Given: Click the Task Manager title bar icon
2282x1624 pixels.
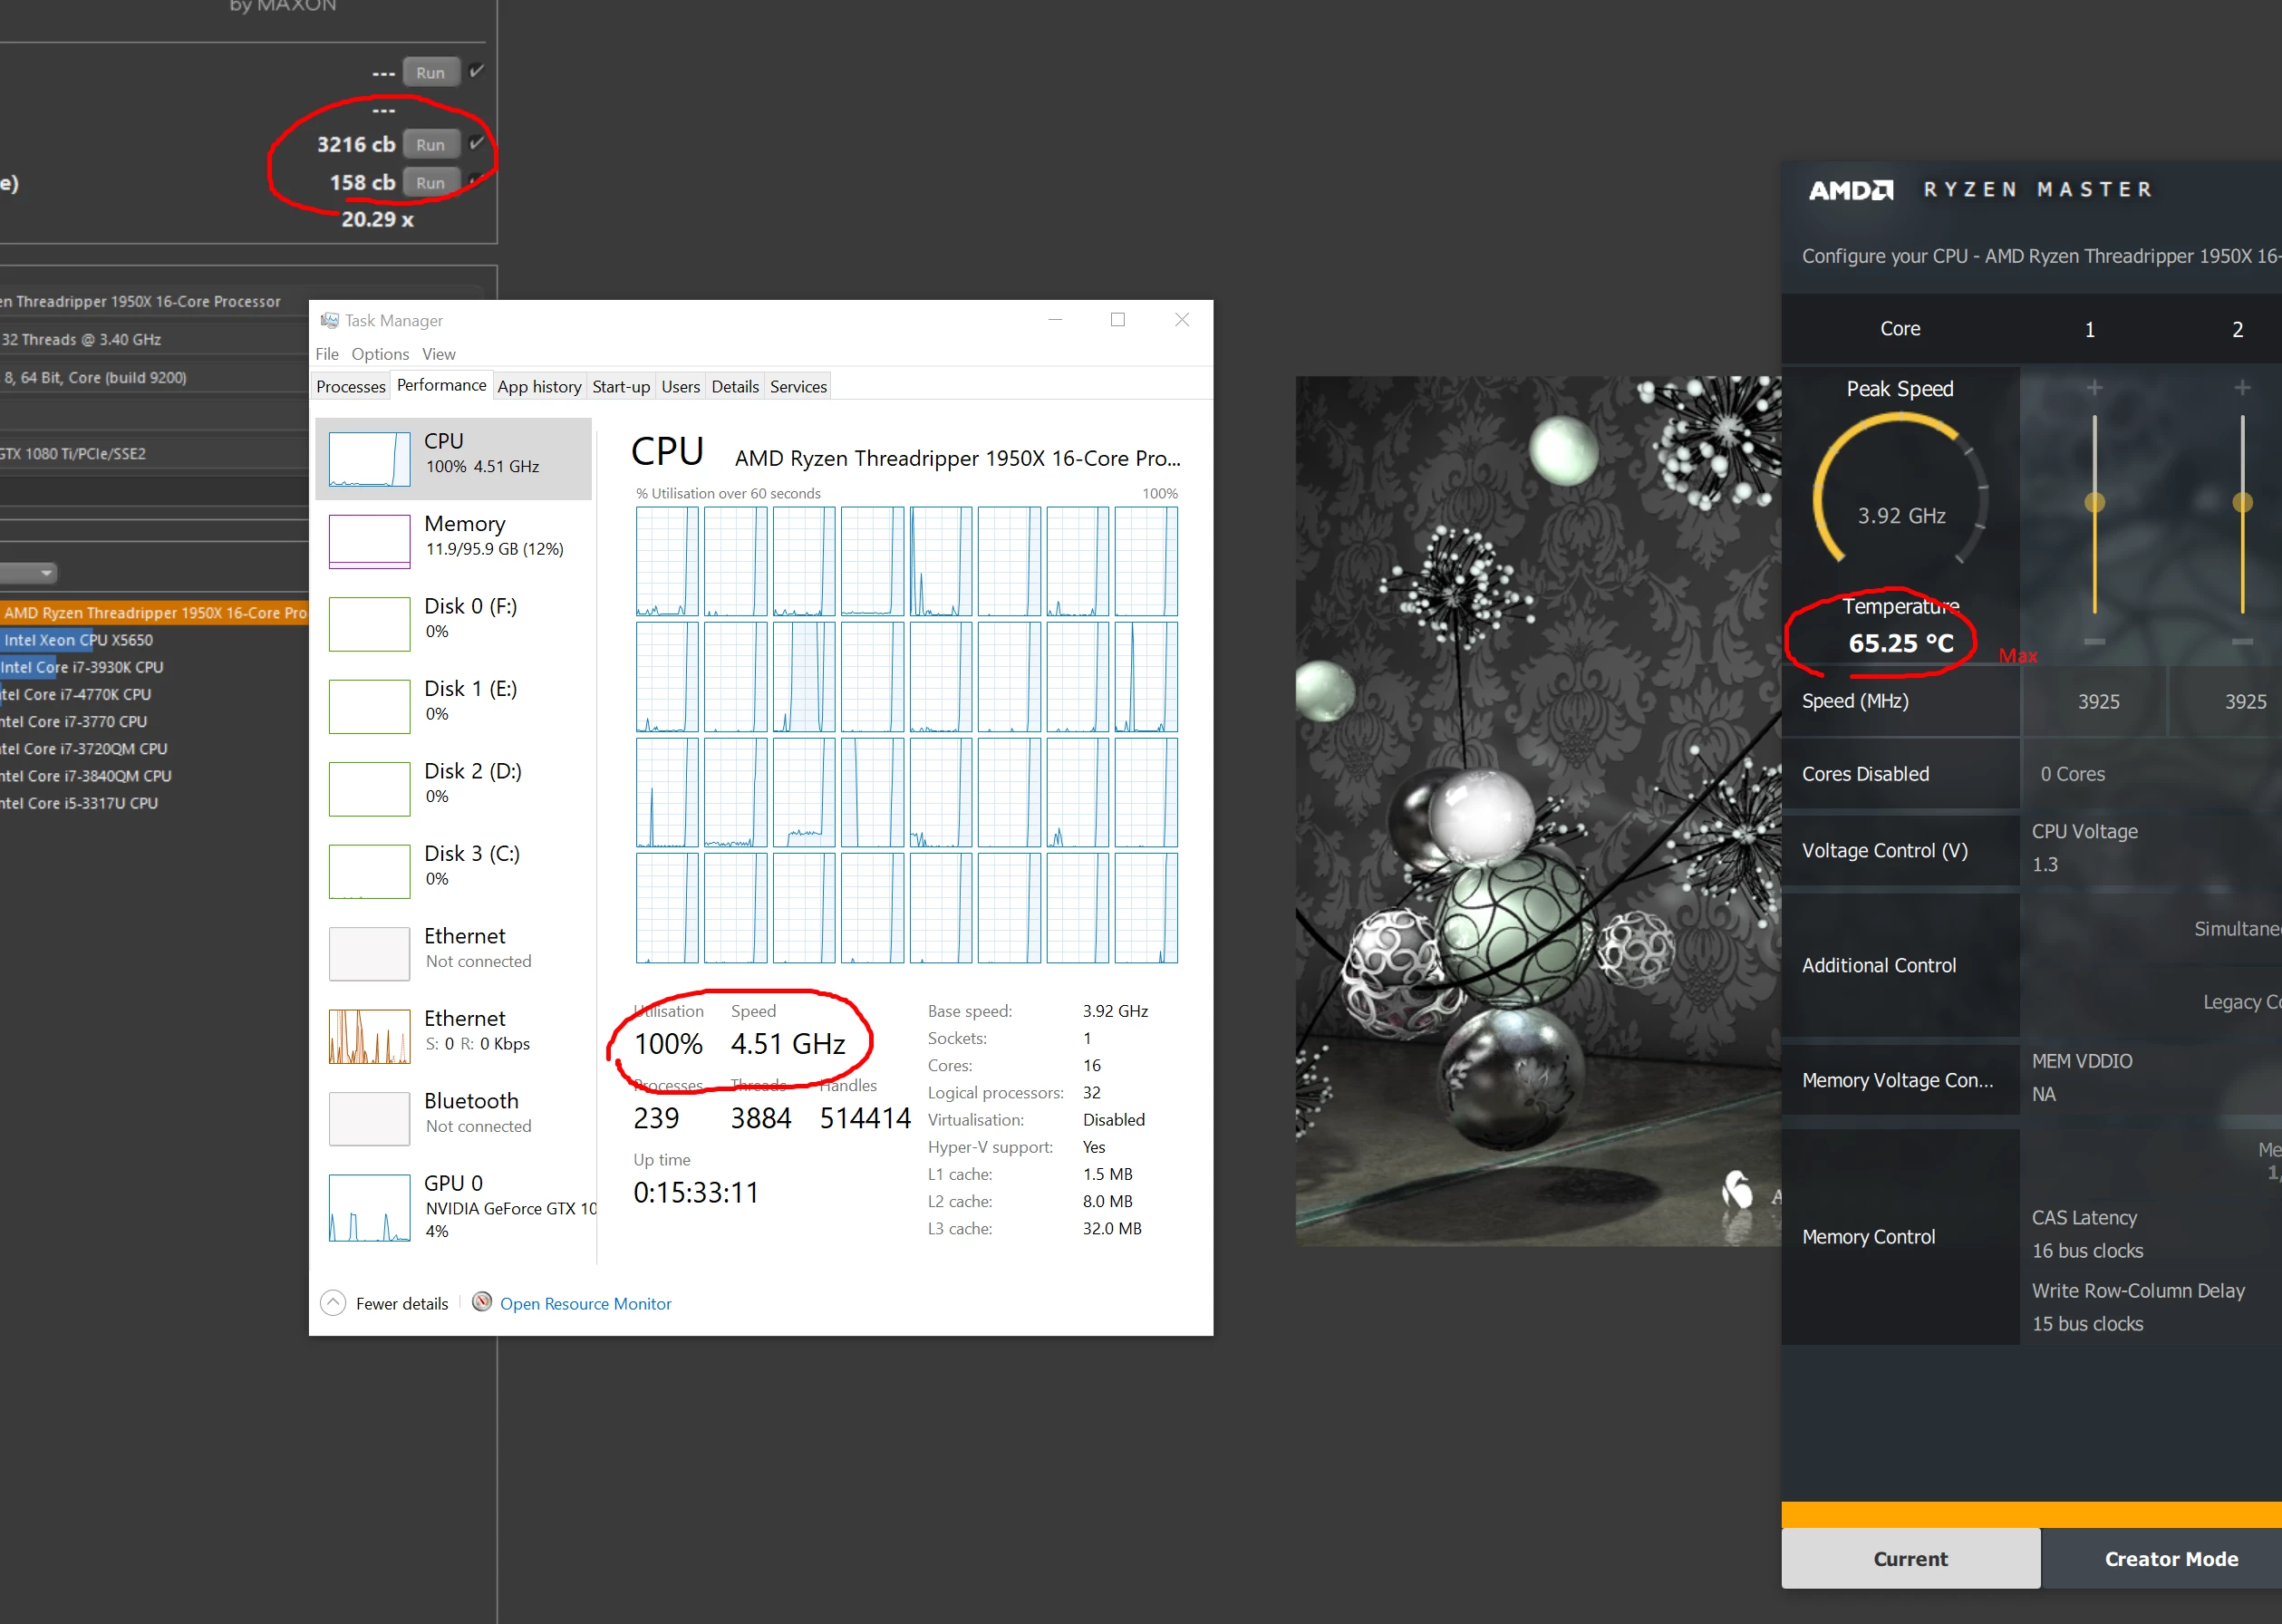Looking at the screenshot, I should (x=329, y=320).
